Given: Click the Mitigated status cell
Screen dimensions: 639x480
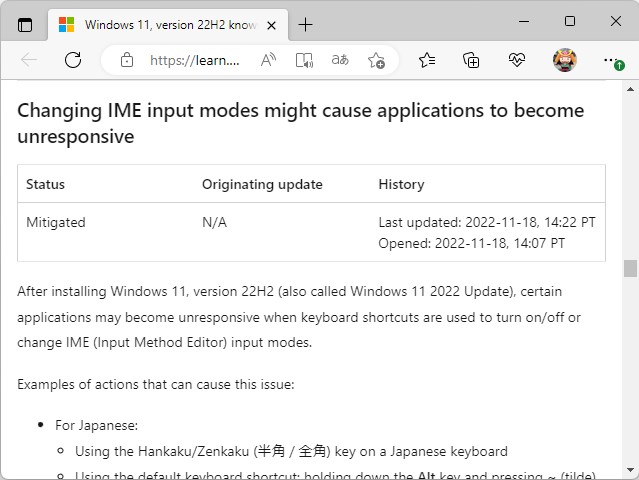Looking at the screenshot, I should [x=56, y=222].
